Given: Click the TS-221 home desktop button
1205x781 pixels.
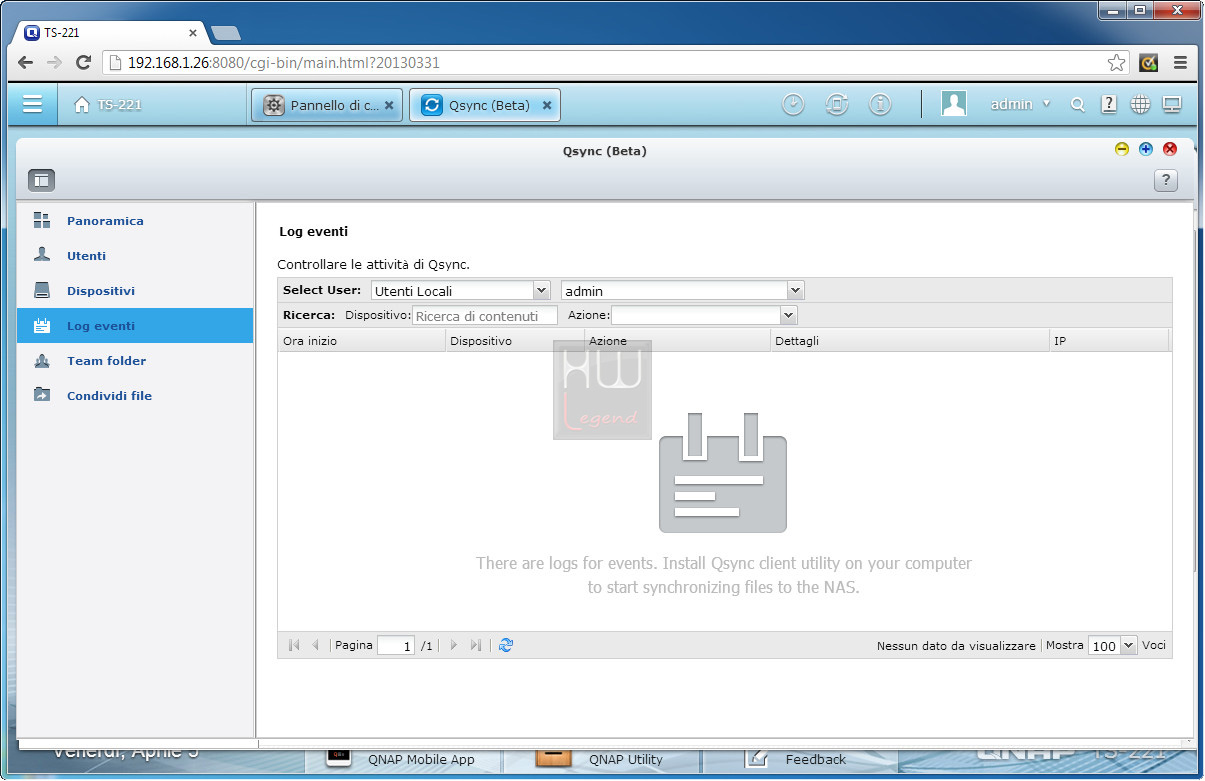Looking at the screenshot, I should [108, 105].
